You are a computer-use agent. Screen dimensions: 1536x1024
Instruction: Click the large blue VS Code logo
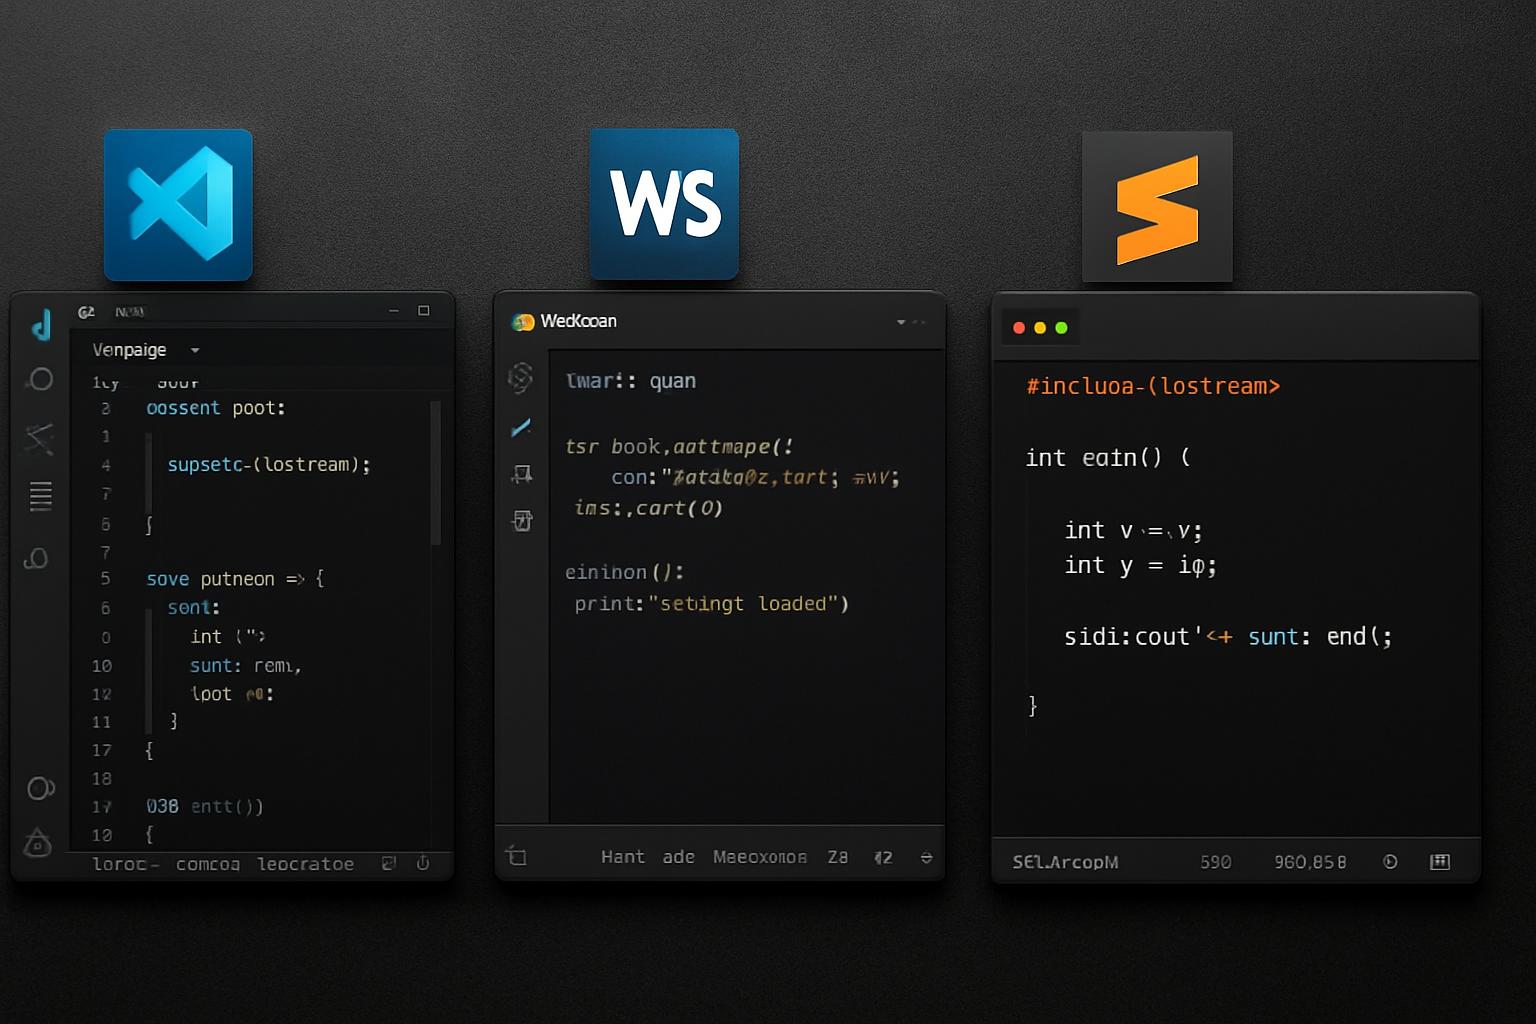(178, 204)
